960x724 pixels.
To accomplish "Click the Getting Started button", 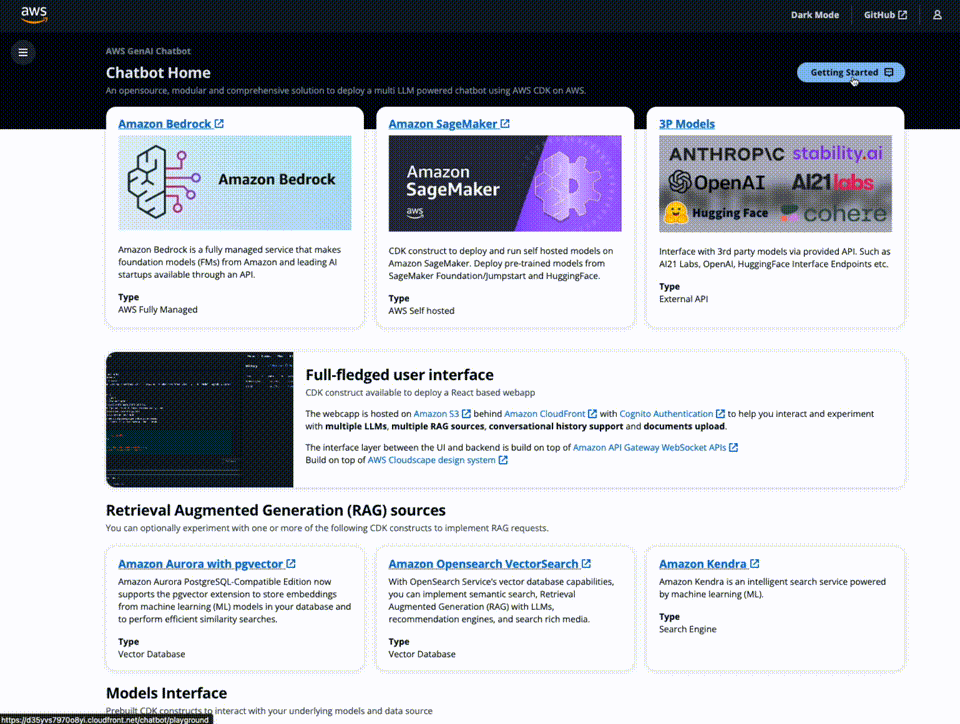I will 850,72.
